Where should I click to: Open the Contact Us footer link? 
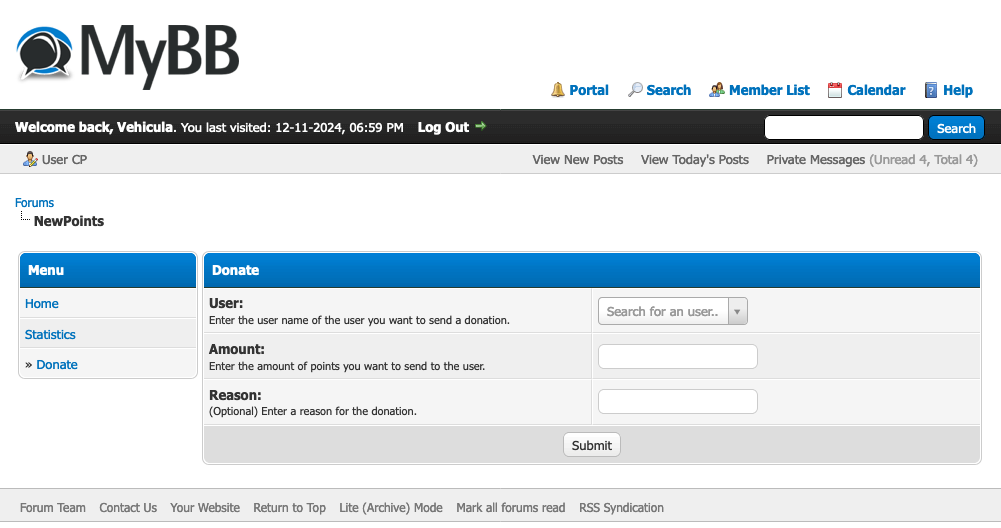[128, 508]
